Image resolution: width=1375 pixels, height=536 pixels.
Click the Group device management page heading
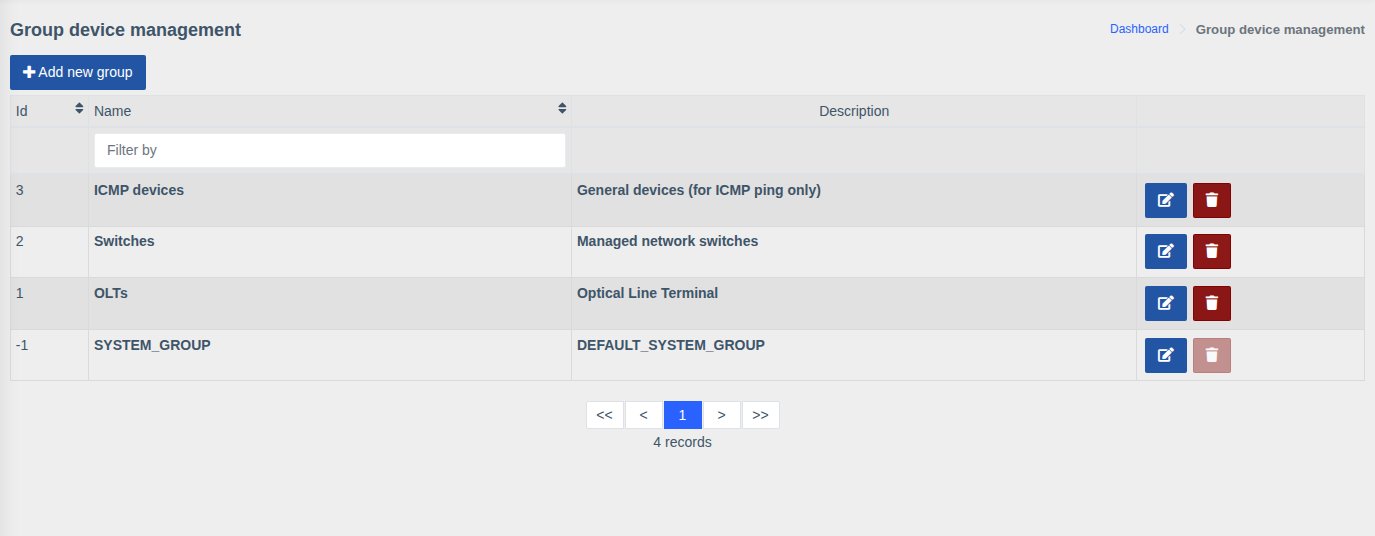click(126, 30)
